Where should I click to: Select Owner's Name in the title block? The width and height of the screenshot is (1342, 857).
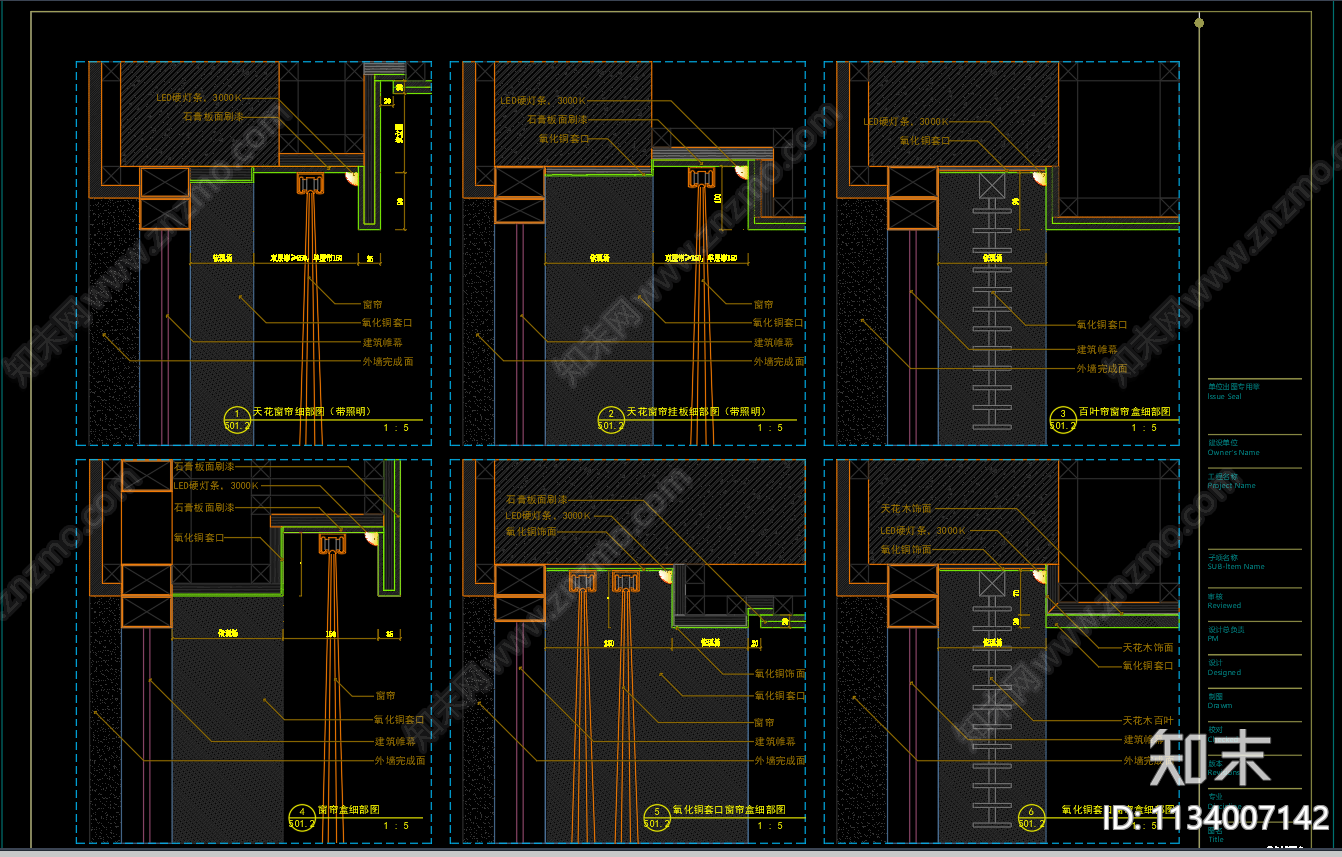pyautogui.click(x=1234, y=453)
